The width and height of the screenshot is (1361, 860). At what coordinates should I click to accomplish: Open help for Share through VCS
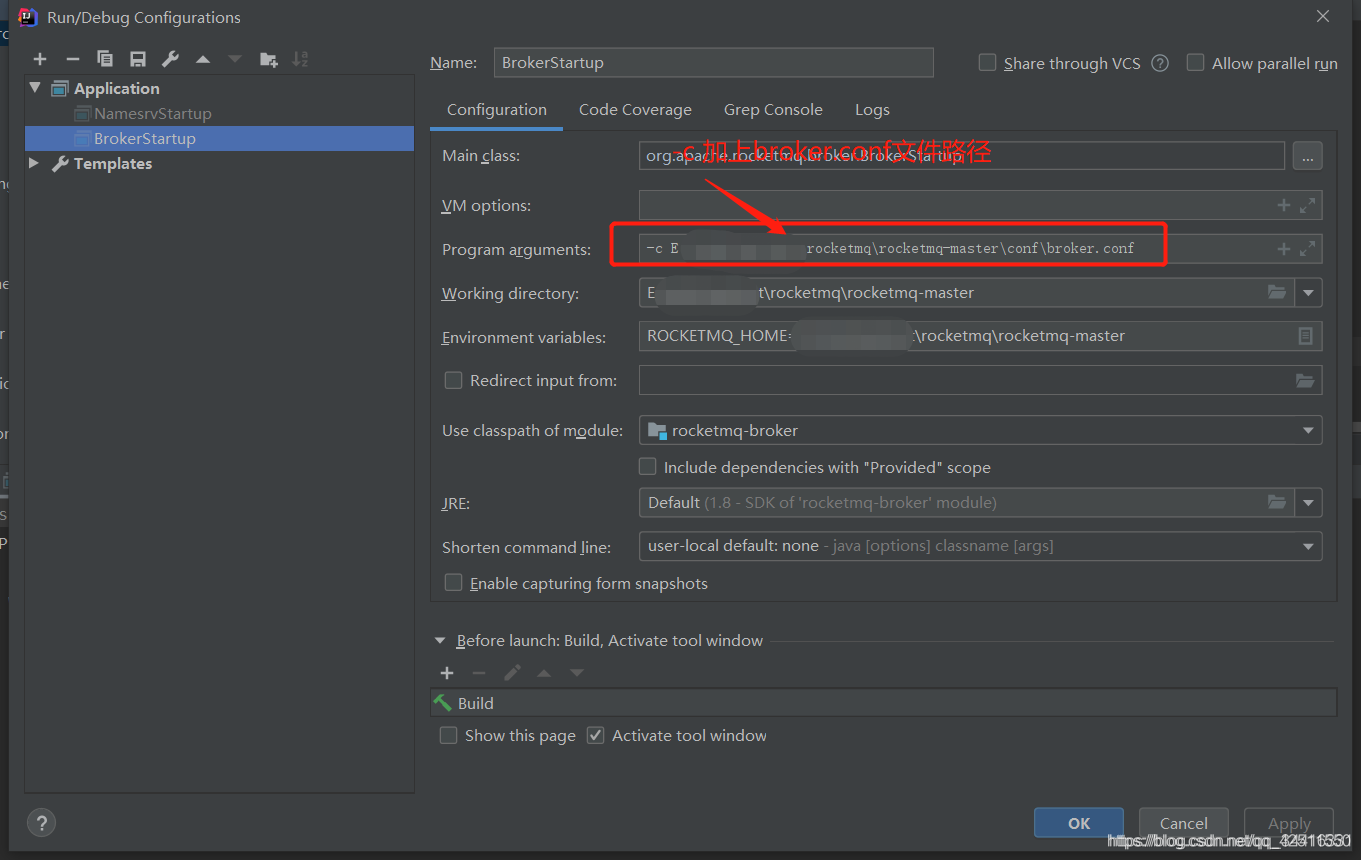pyautogui.click(x=1160, y=63)
